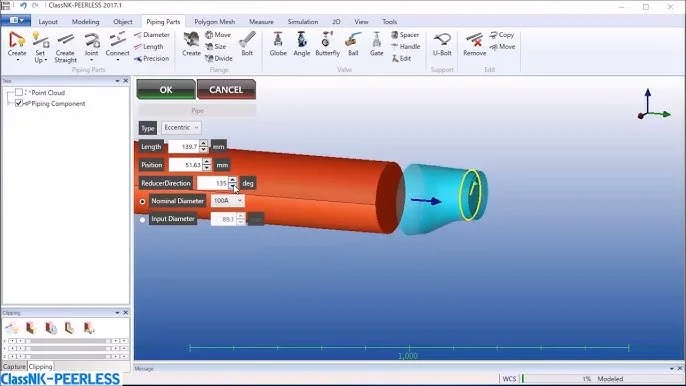The image size is (686, 386).
Task: Click Copy in the Edit group
Action: [502, 35]
